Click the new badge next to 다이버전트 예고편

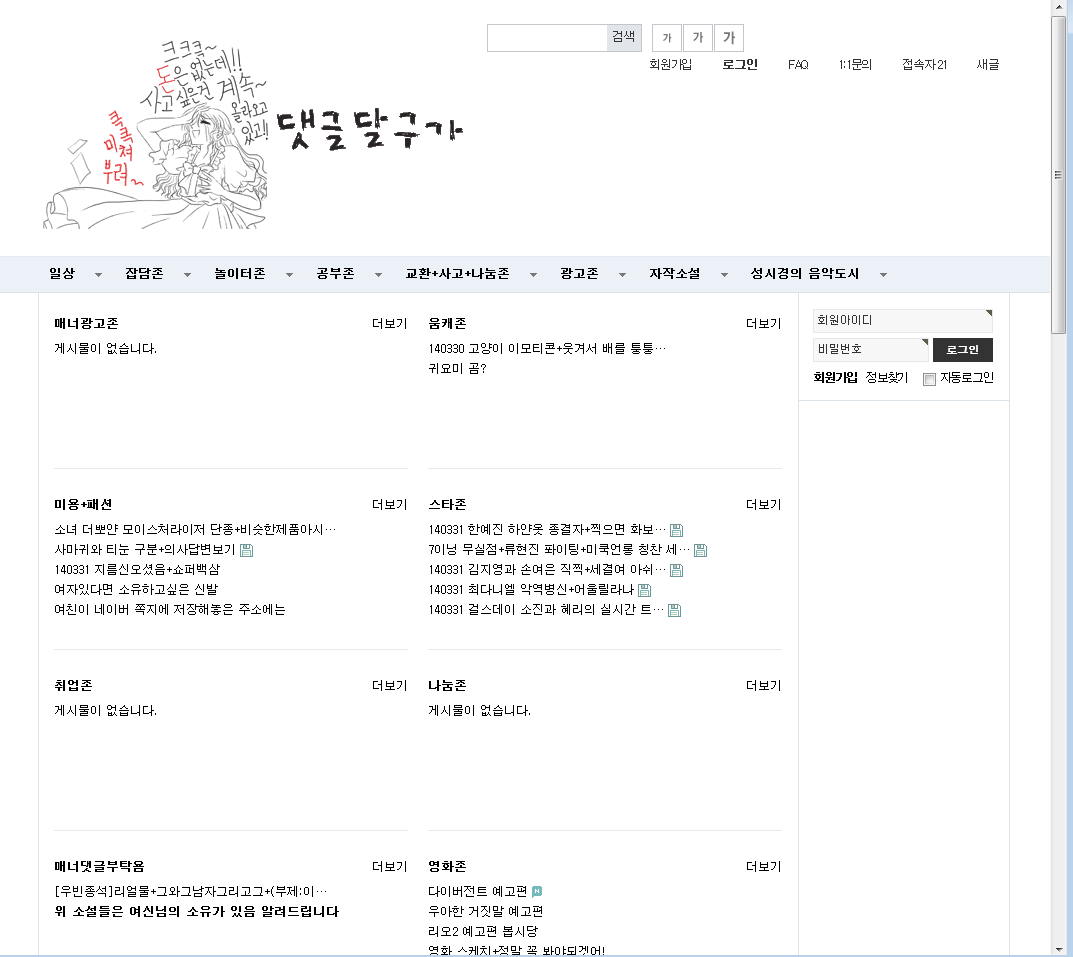pos(537,891)
